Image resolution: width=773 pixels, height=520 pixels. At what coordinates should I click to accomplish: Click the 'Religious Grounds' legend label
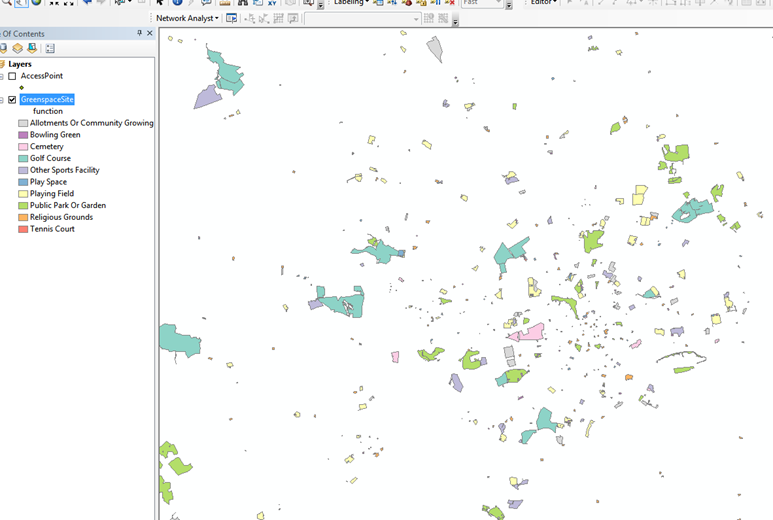pos(61,217)
